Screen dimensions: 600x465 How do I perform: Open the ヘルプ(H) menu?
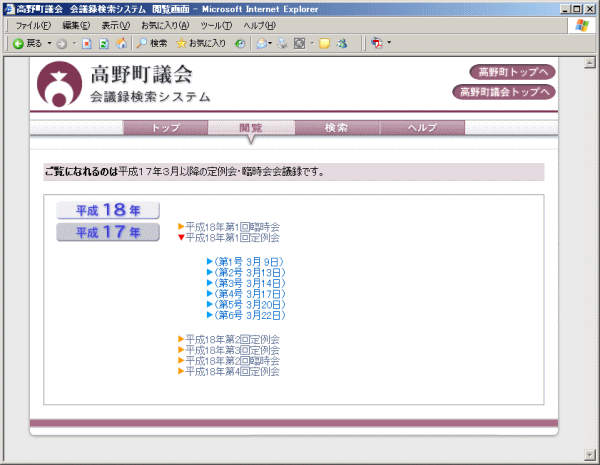coord(259,26)
